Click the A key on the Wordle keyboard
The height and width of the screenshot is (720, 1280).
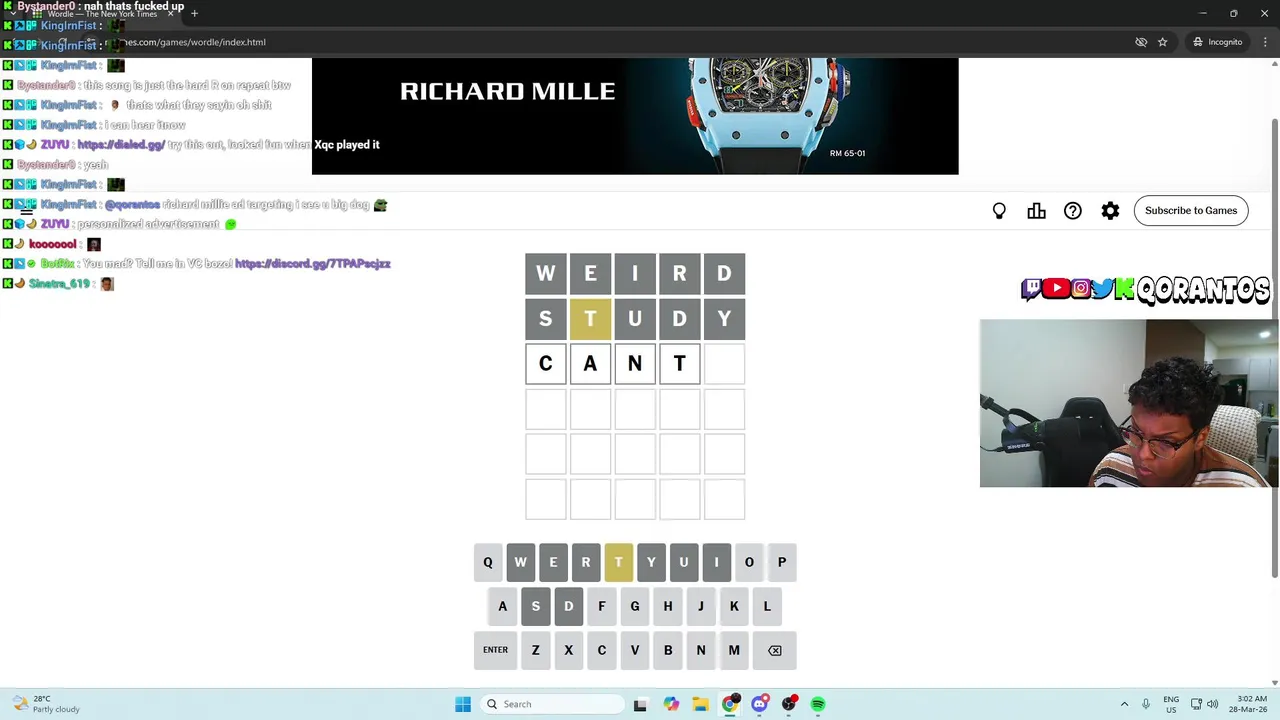(x=502, y=606)
